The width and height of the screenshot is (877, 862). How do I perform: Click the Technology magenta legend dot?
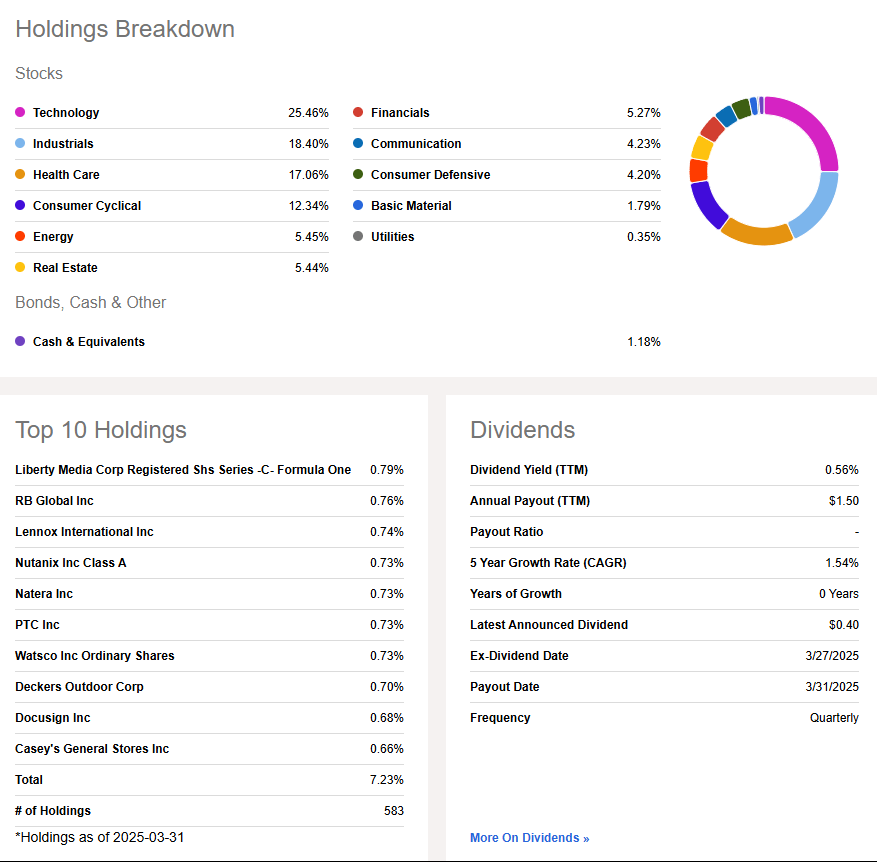click(20, 113)
